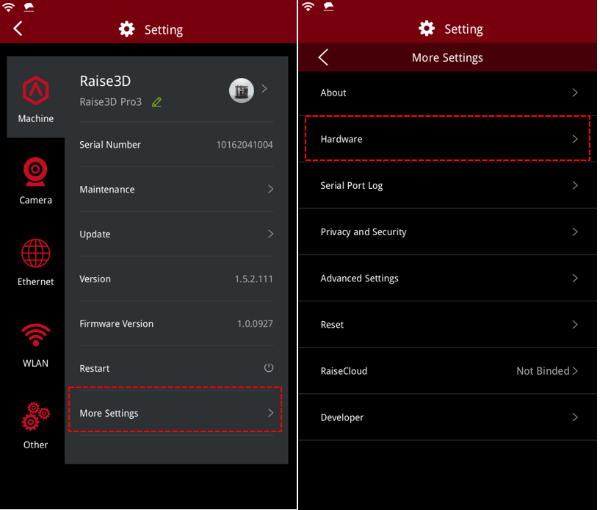Click the back arrow beside left Setting title
600x510 pixels.
(17, 29)
